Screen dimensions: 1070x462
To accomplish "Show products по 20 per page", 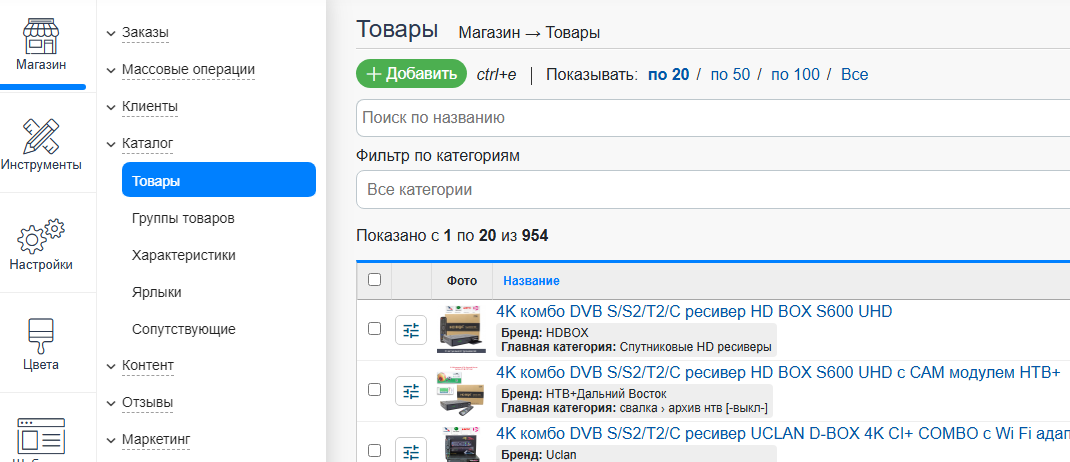I will [669, 74].
